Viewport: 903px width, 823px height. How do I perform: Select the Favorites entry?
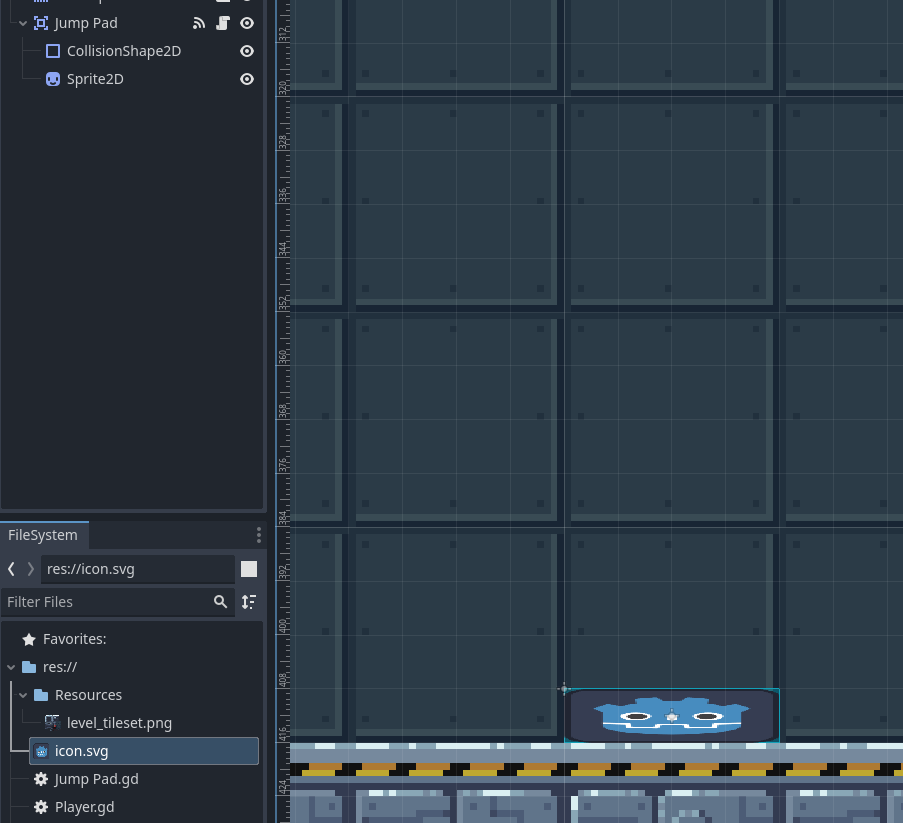[74, 639]
